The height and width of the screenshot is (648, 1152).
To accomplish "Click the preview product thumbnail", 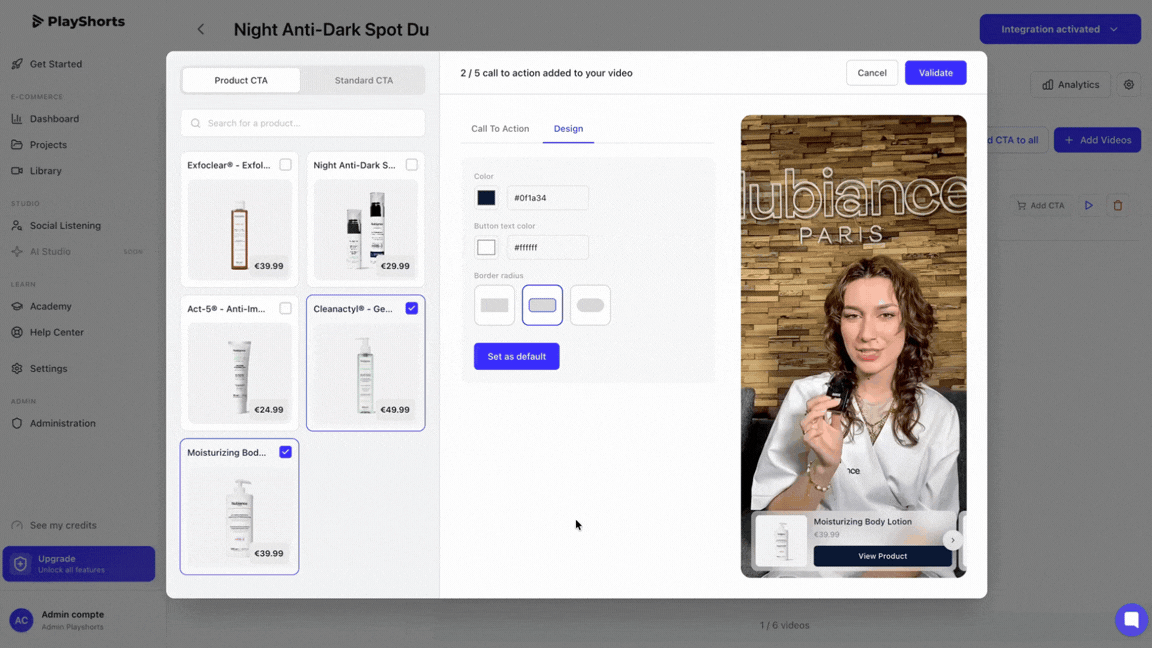I will (x=782, y=541).
